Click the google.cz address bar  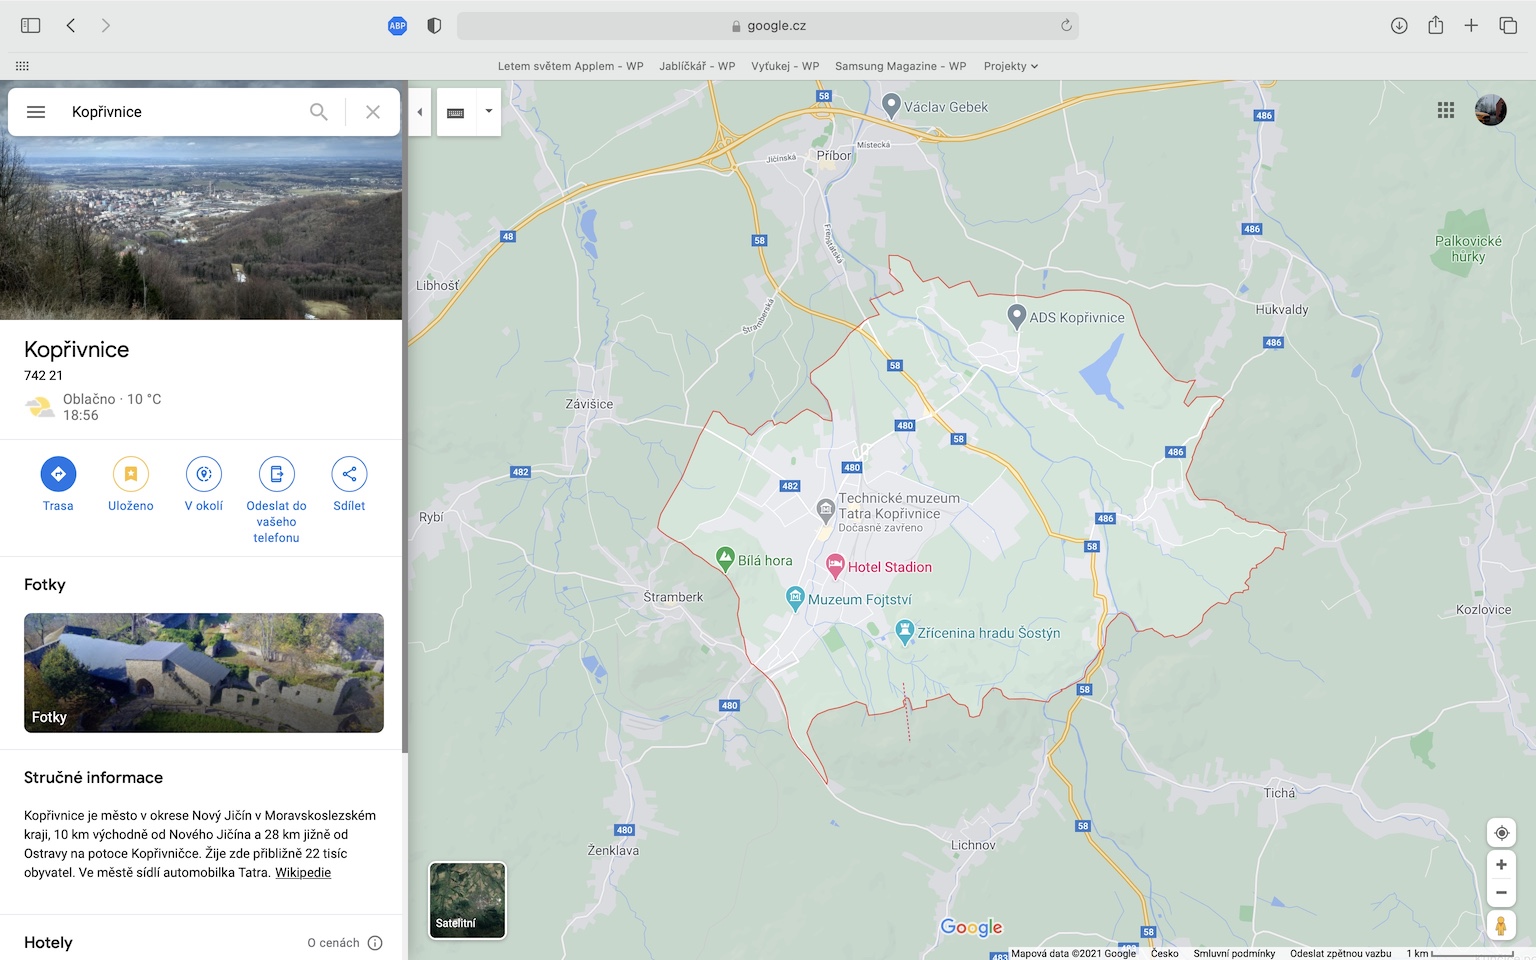point(767,26)
